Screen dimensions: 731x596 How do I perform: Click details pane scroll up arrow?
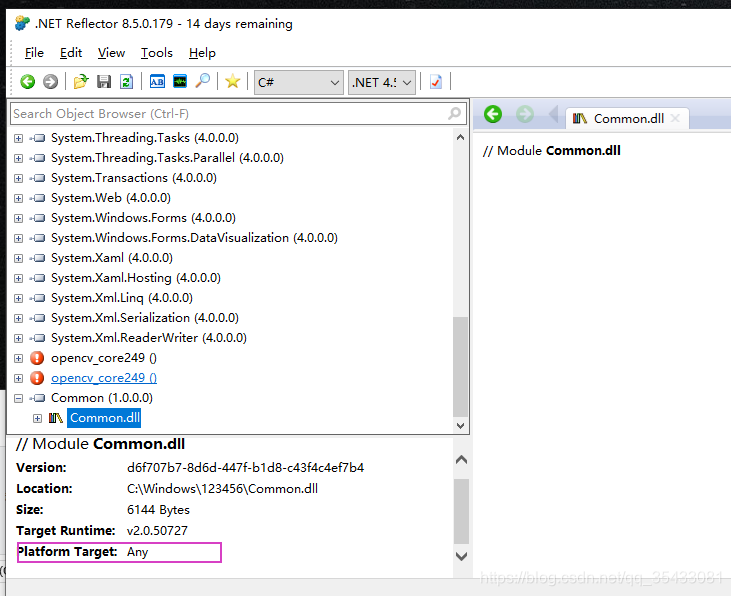click(461, 460)
